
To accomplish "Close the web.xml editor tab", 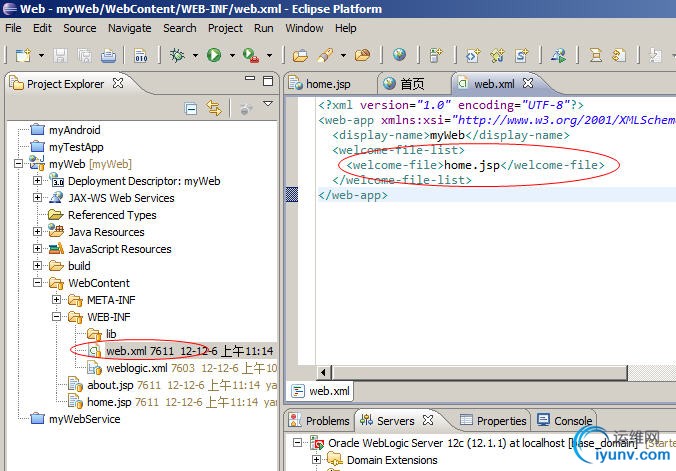I will [529, 84].
